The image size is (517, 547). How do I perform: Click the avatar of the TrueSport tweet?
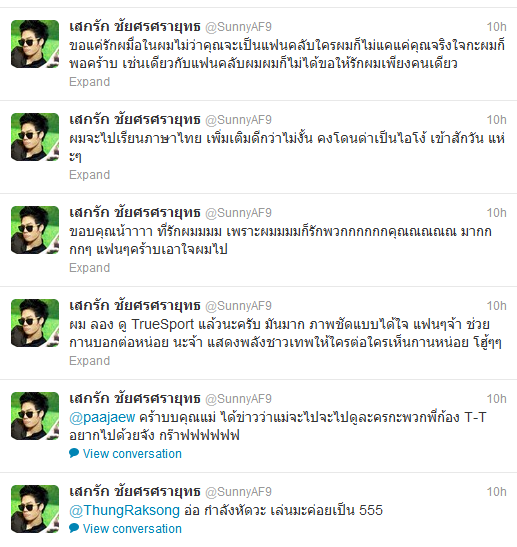(35, 323)
